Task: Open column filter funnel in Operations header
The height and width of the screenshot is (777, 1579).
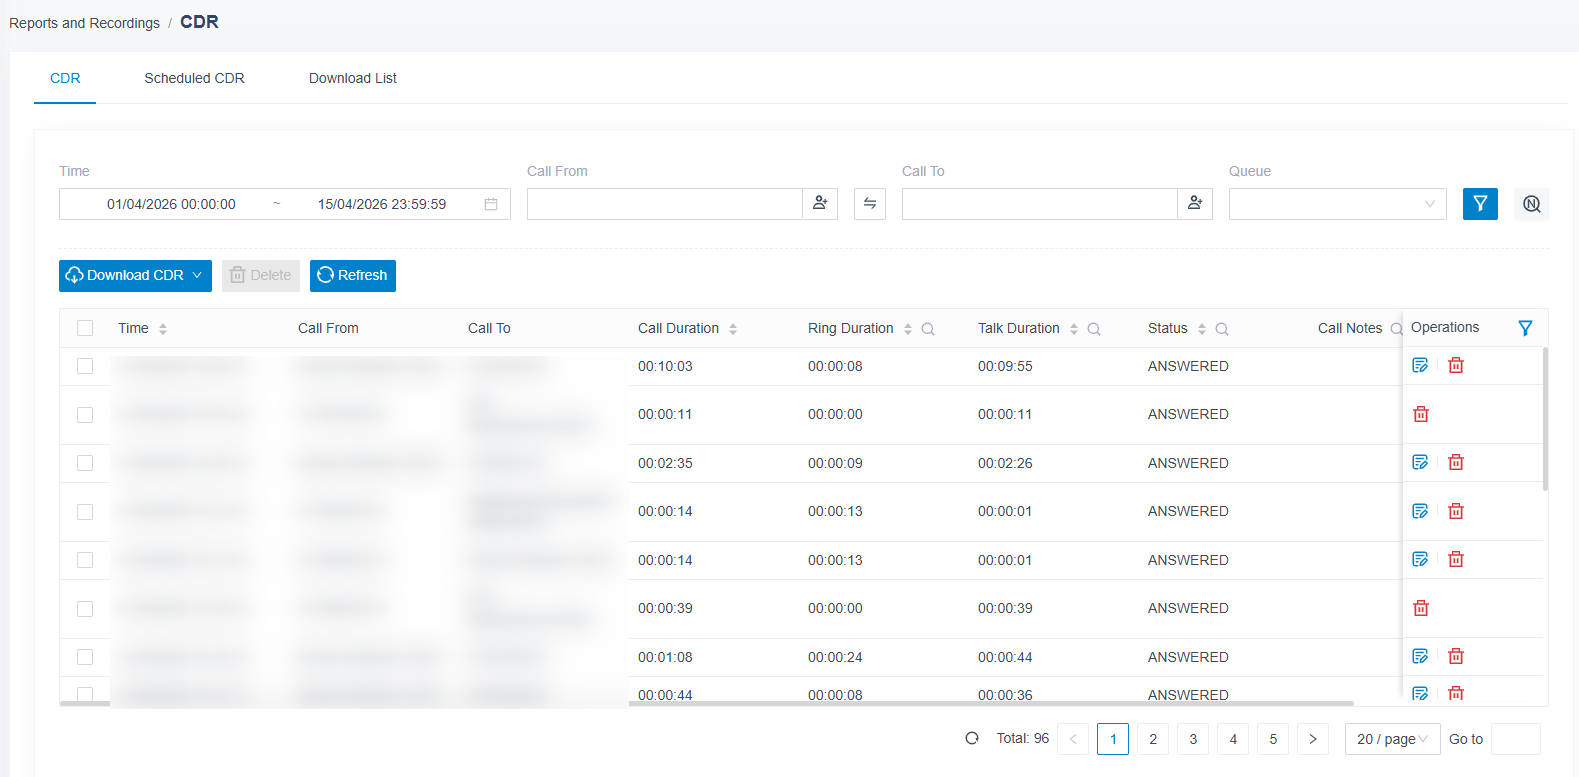Action: tap(1525, 328)
